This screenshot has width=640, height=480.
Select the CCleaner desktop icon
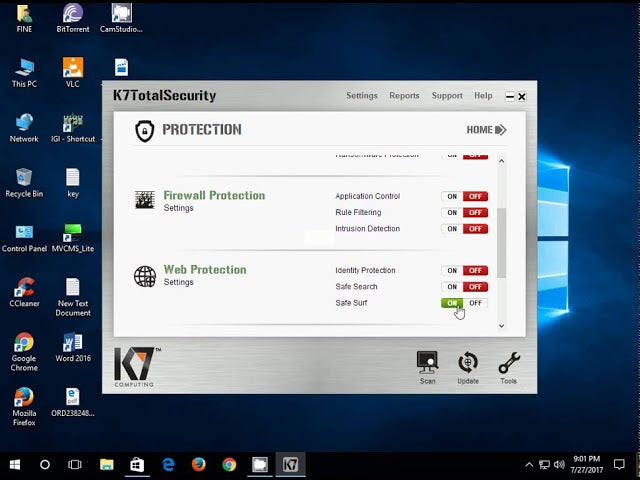[24, 292]
